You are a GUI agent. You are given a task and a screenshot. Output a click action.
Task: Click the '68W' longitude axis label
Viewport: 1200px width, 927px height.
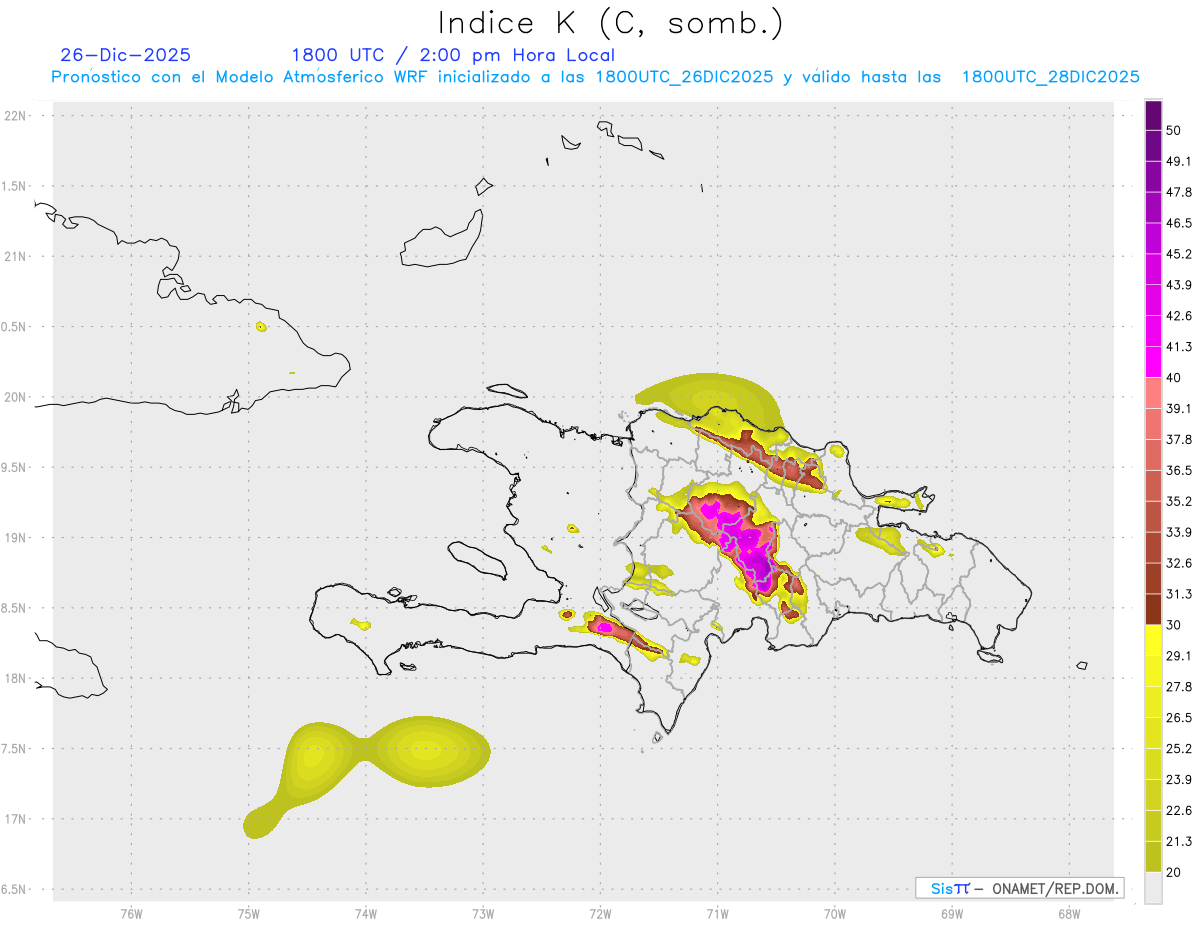[1068, 914]
